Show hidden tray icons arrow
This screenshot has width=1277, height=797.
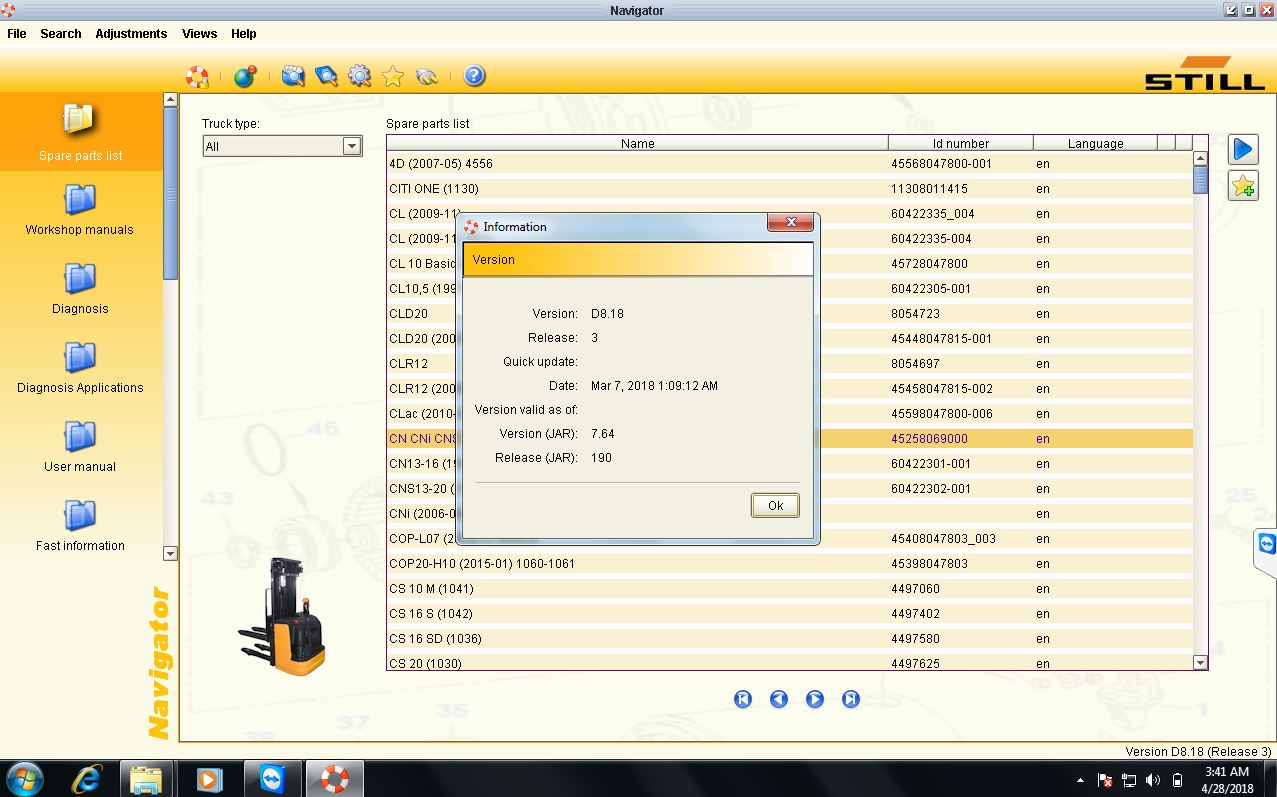tap(1080, 780)
